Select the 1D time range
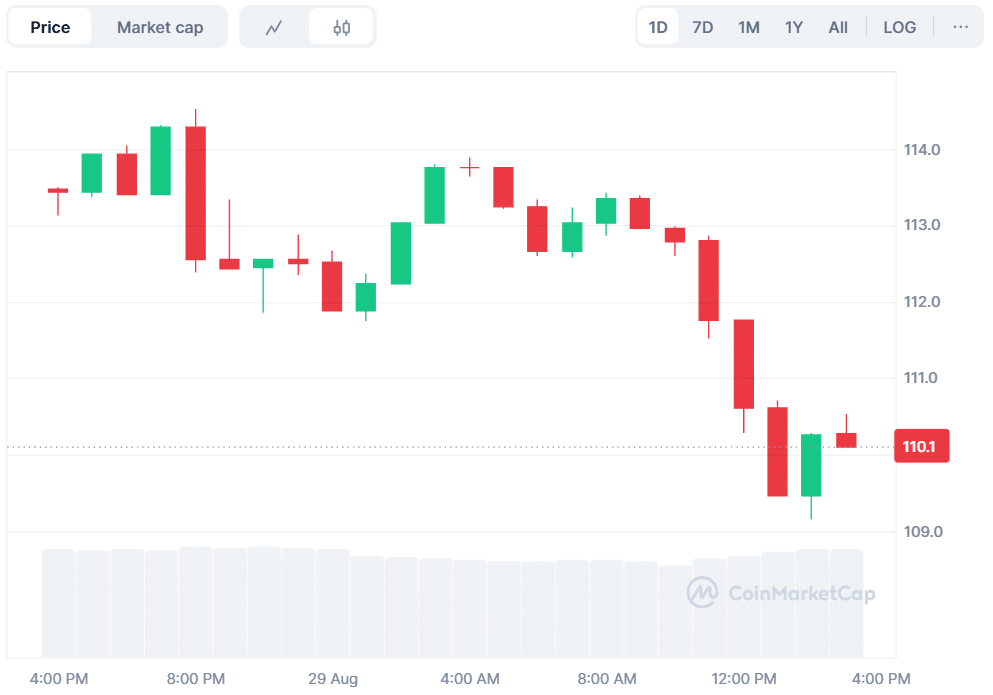This screenshot has width=993, height=695. pyautogui.click(x=658, y=27)
